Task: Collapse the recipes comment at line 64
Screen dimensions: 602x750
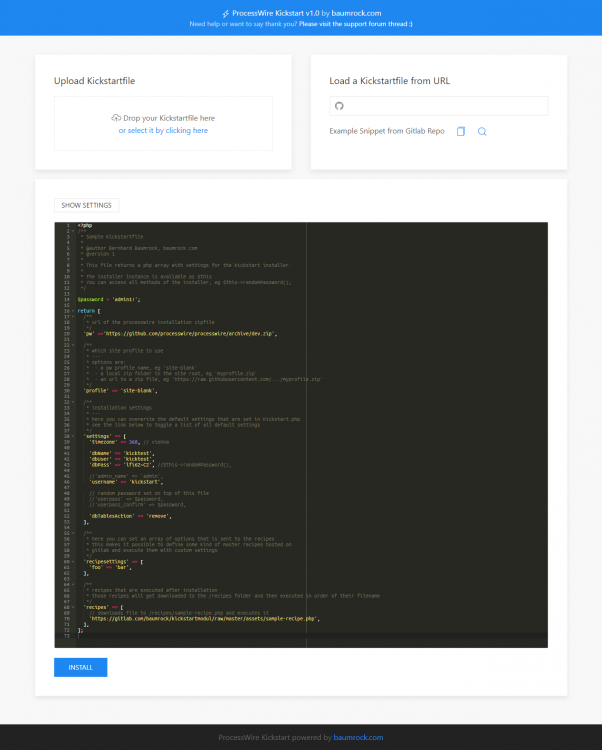Action: click(x=73, y=585)
